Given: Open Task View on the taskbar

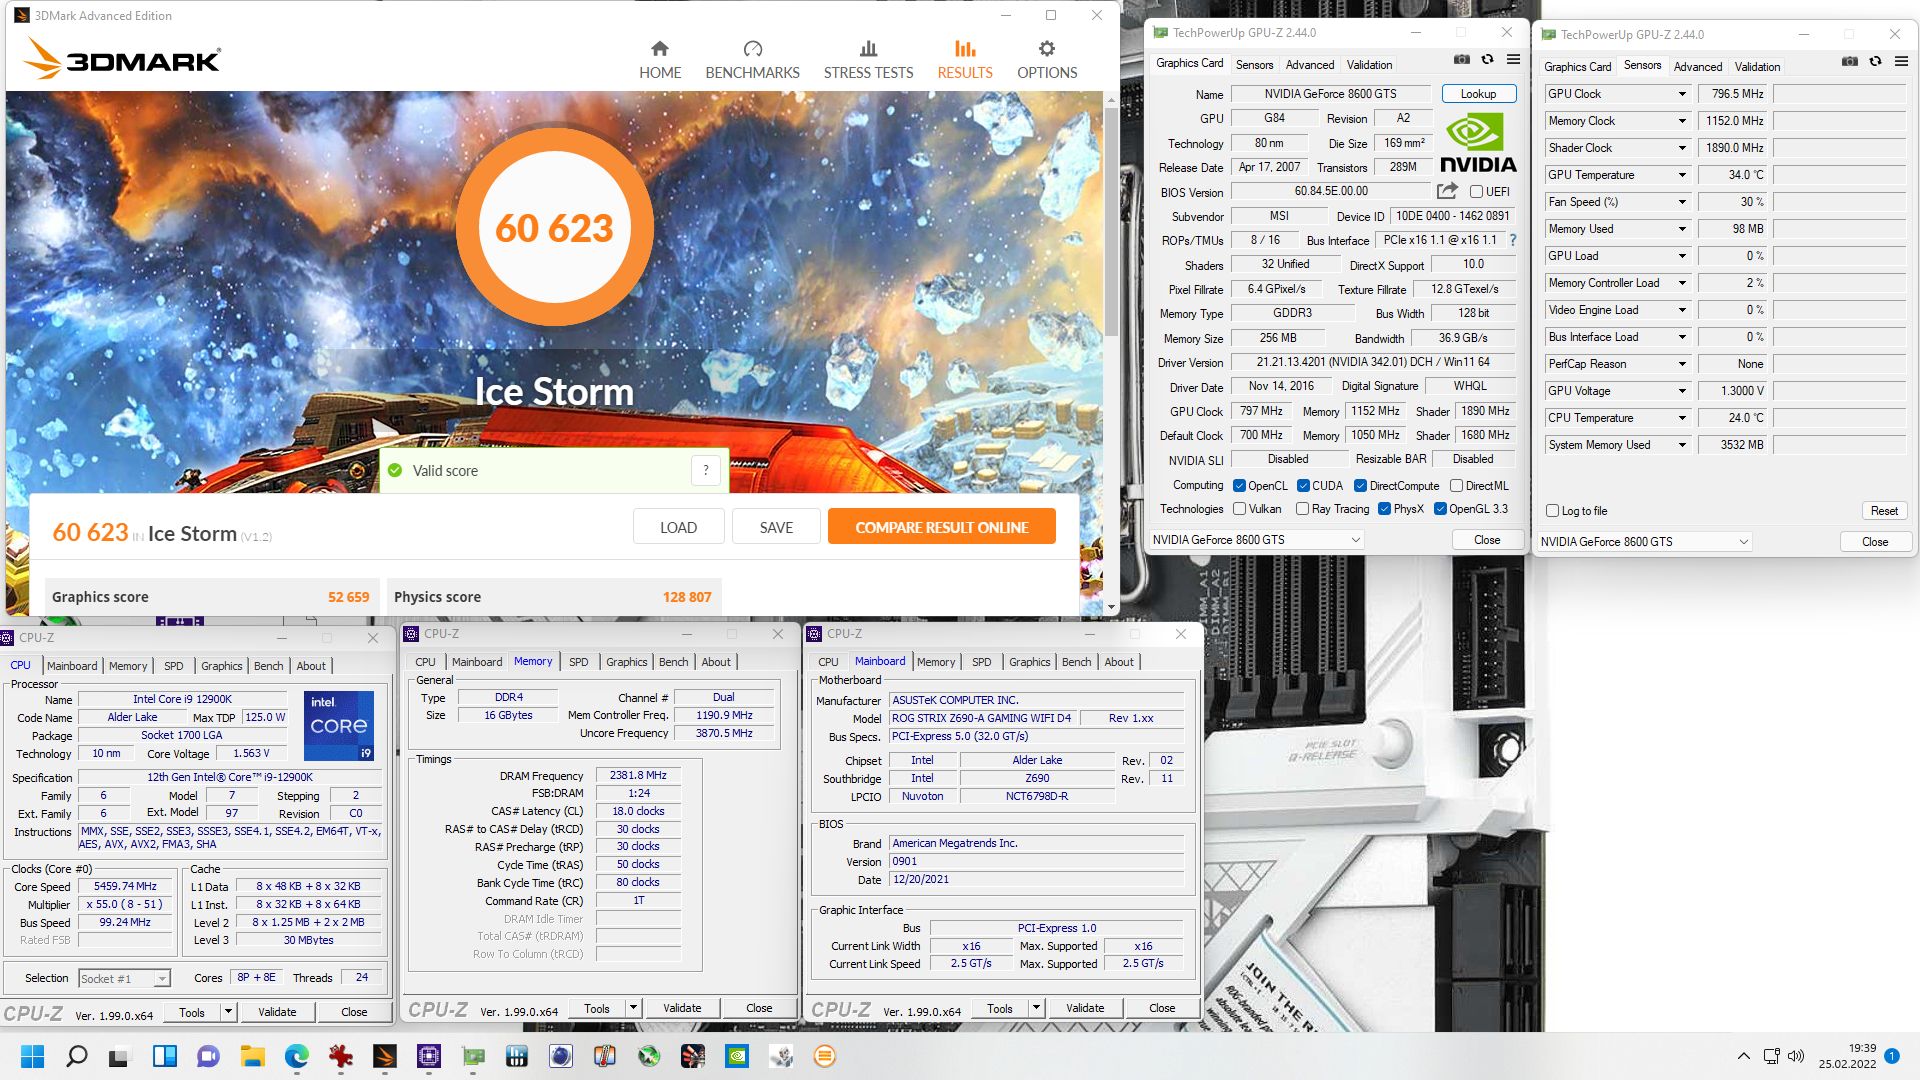Looking at the screenshot, I should pyautogui.click(x=120, y=1056).
